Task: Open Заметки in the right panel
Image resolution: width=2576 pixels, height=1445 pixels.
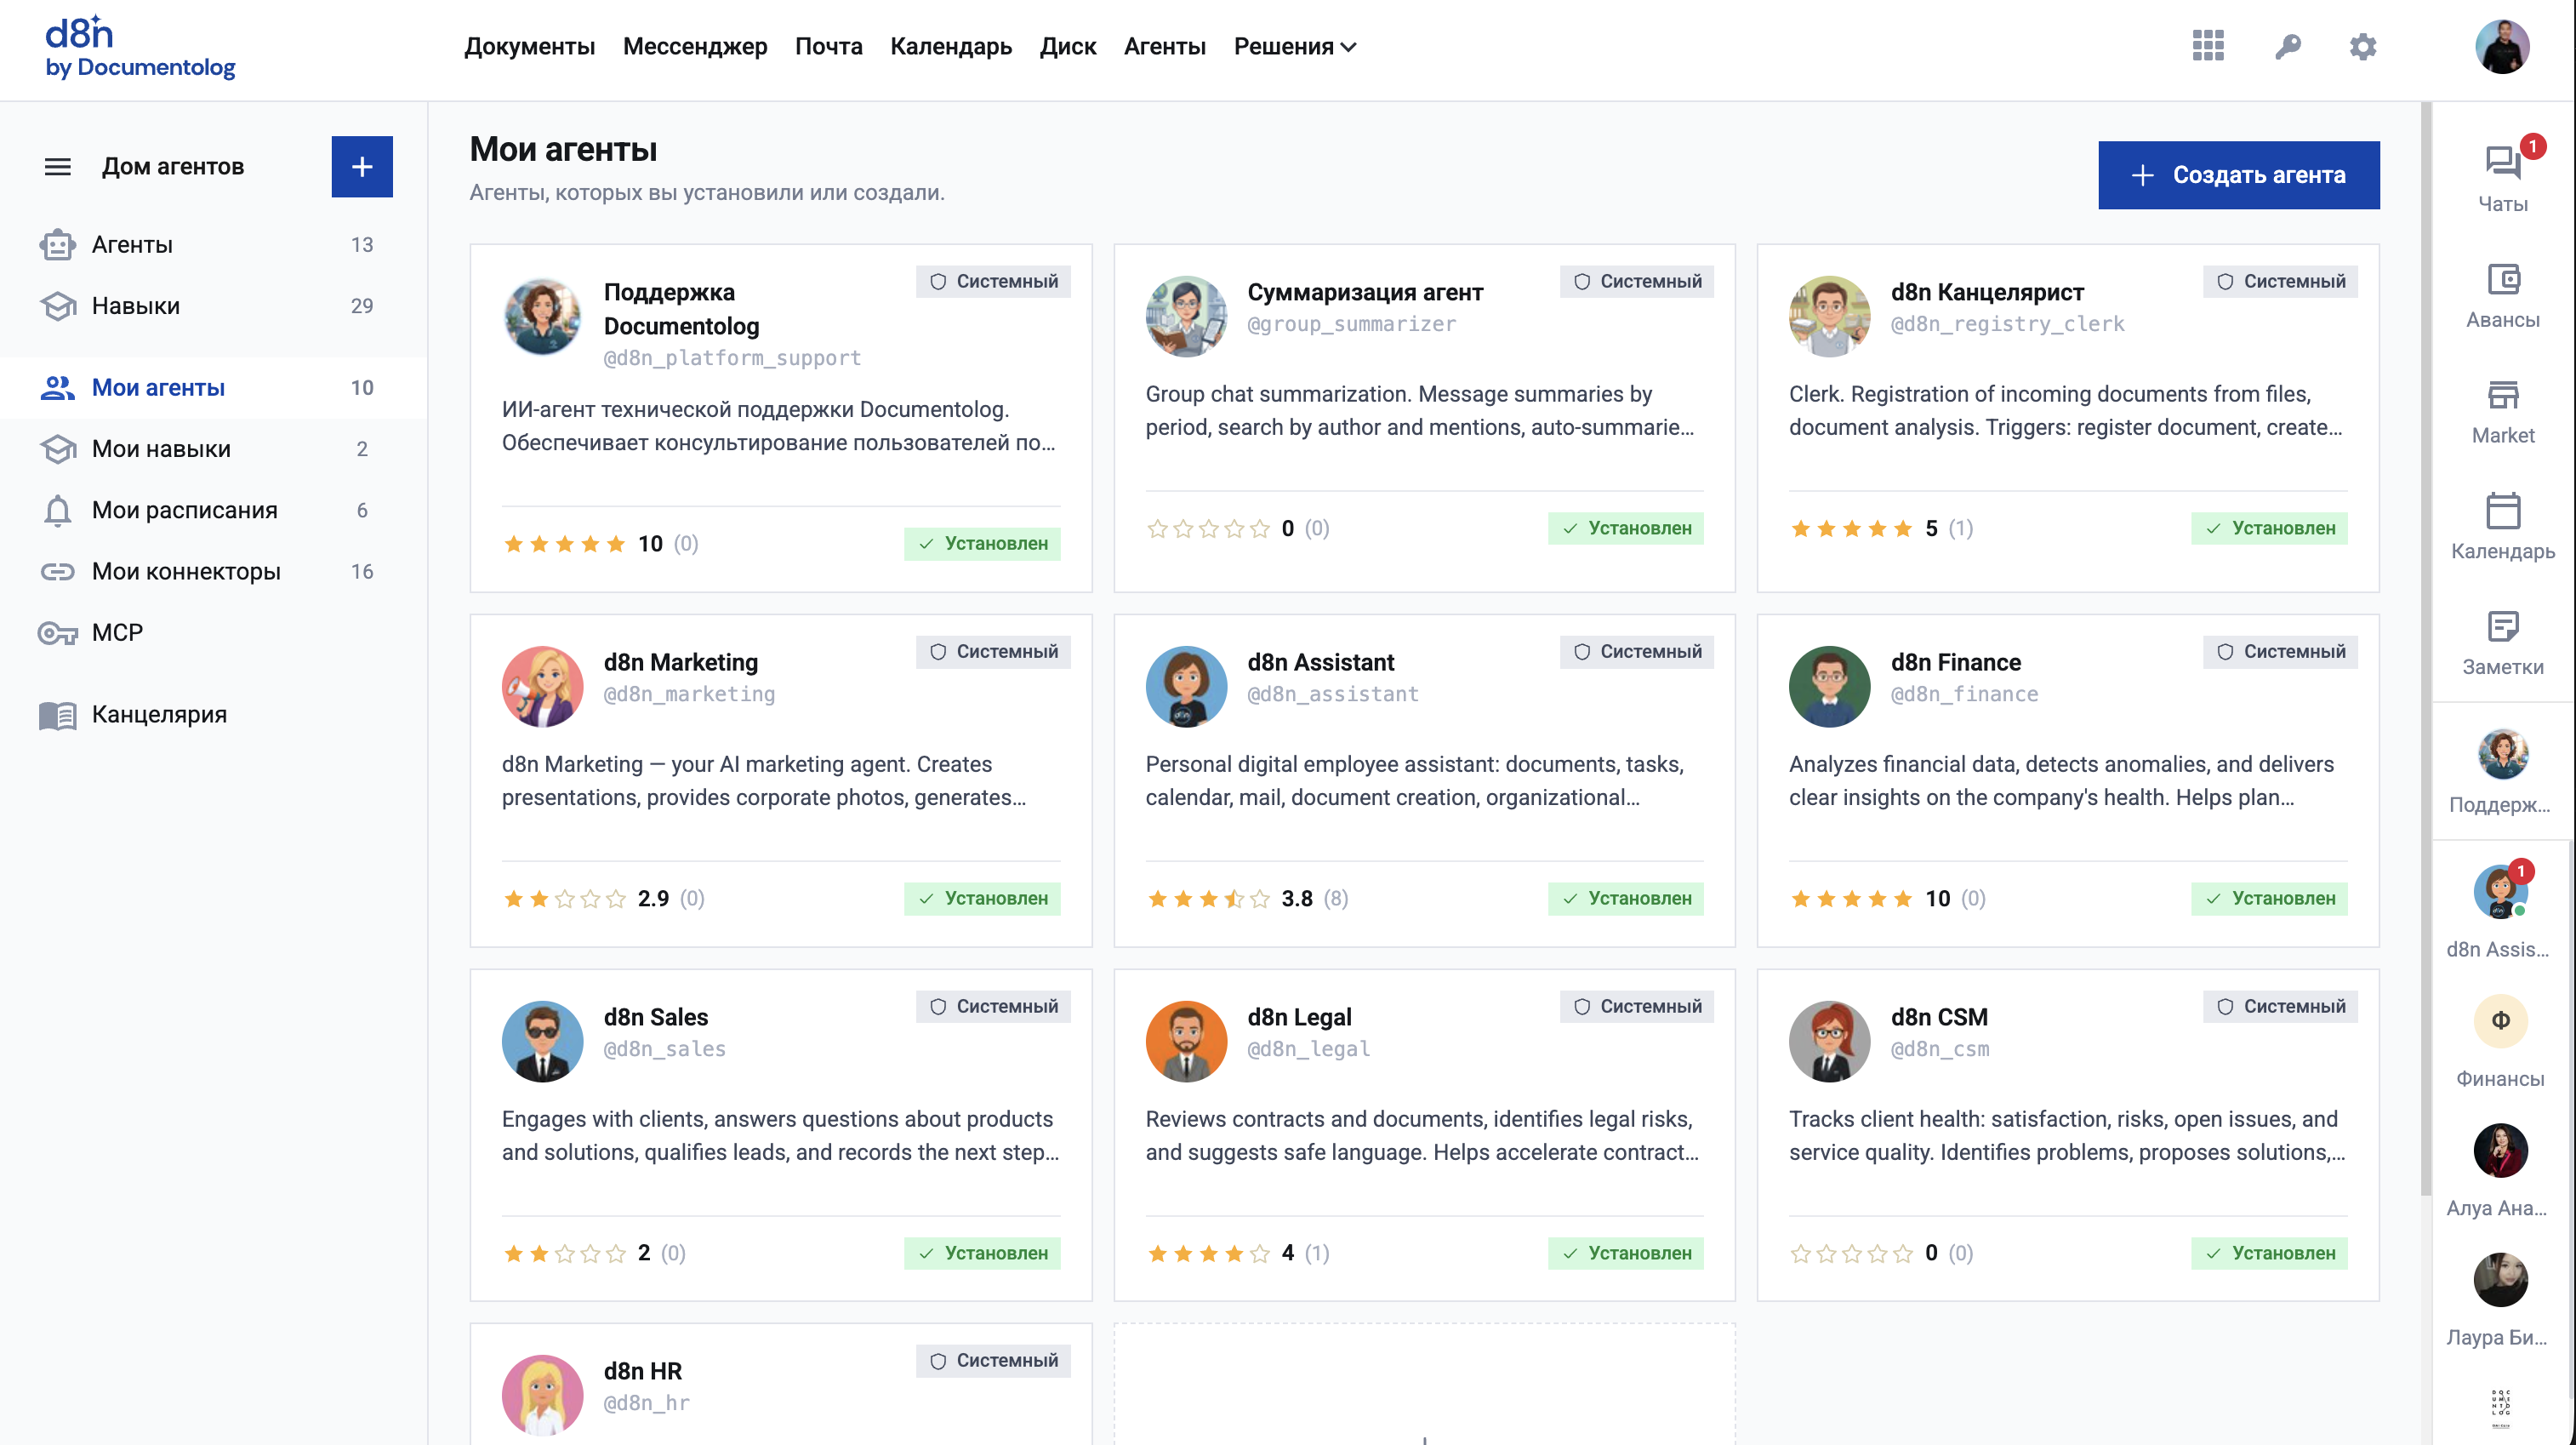Action: pyautogui.click(x=2502, y=643)
